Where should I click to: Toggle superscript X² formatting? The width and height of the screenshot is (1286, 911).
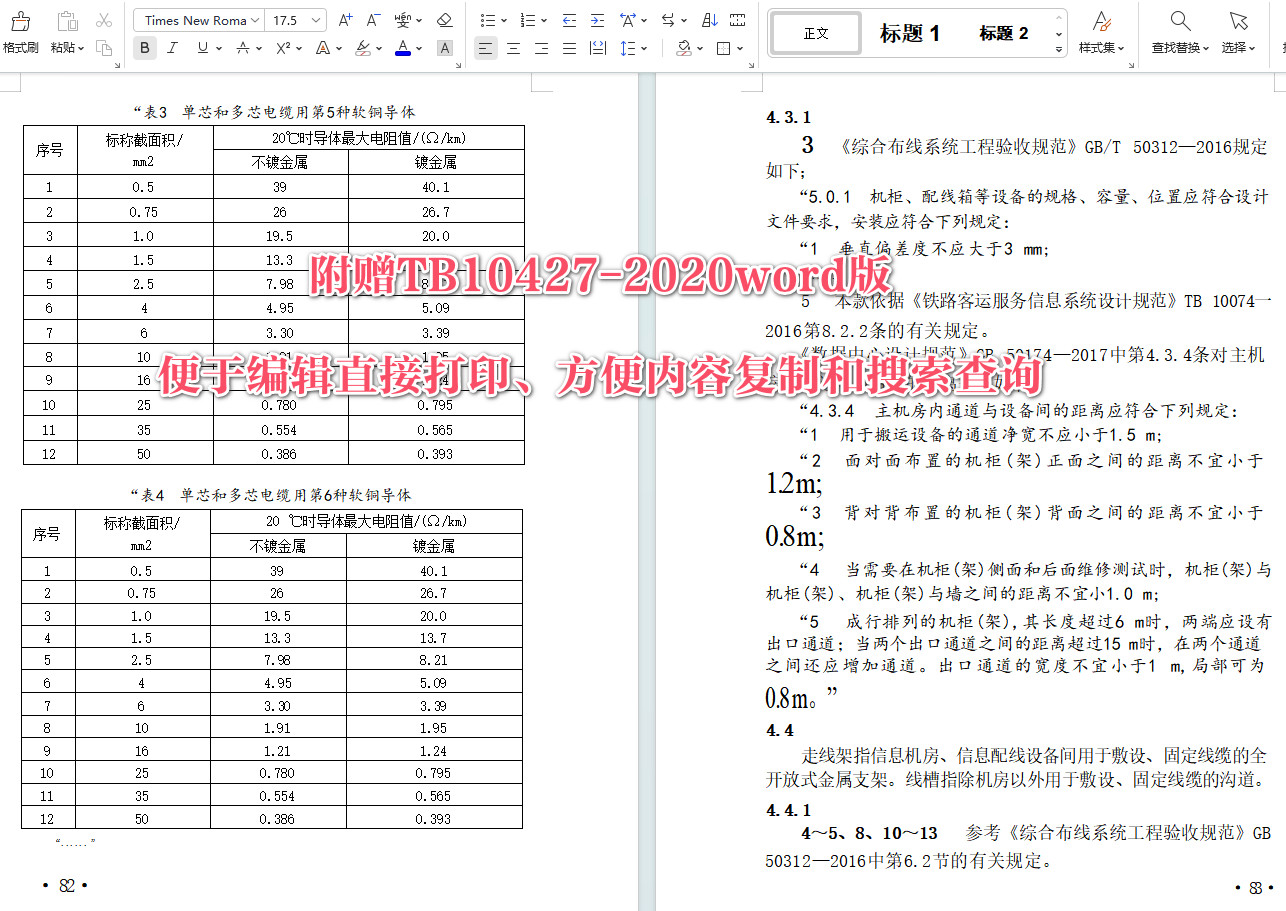pos(283,47)
